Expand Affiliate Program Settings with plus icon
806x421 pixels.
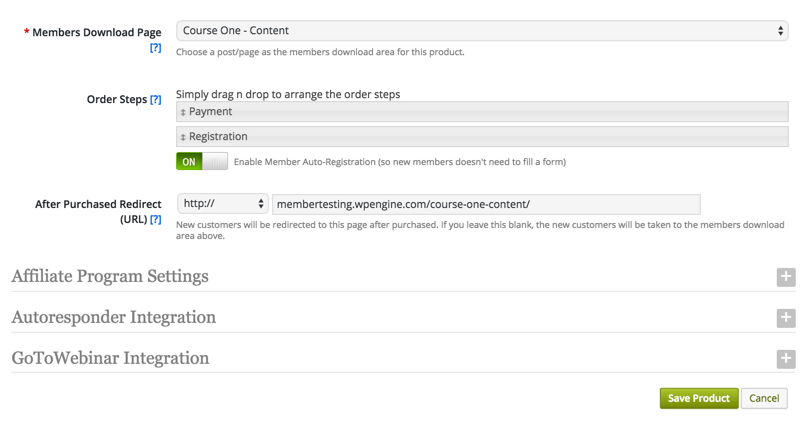786,277
